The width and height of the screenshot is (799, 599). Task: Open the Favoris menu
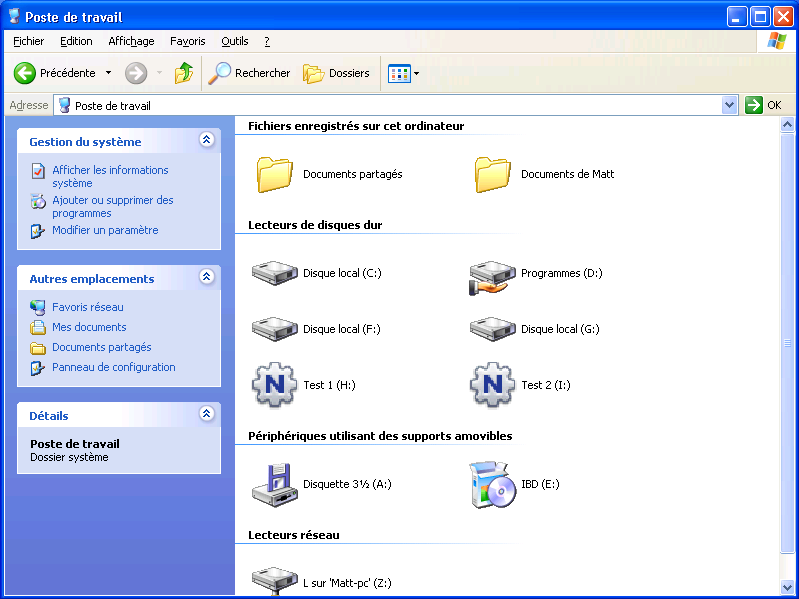(x=188, y=41)
